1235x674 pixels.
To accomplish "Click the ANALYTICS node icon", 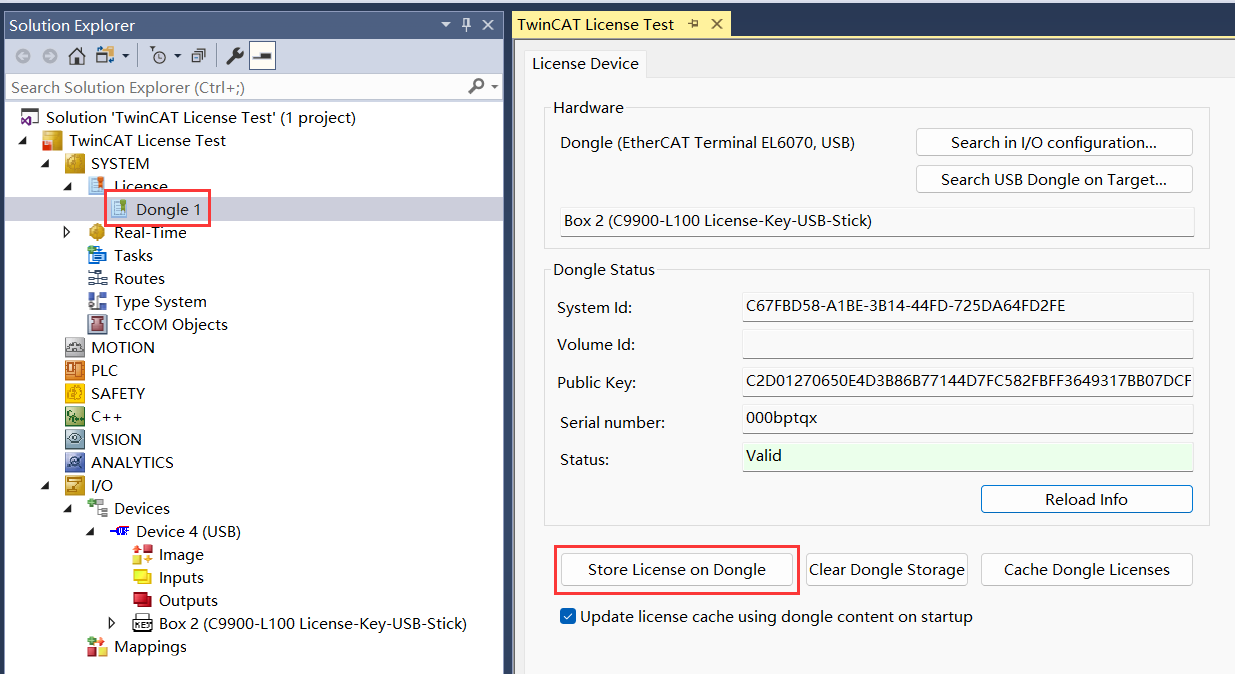I will tap(75, 462).
